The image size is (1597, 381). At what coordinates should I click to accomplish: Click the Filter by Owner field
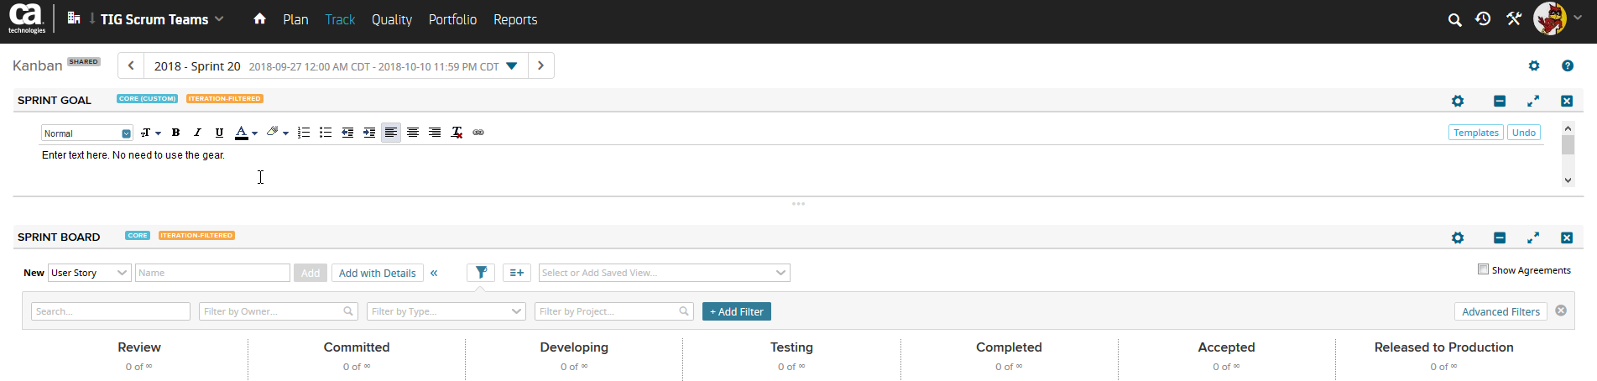278,312
